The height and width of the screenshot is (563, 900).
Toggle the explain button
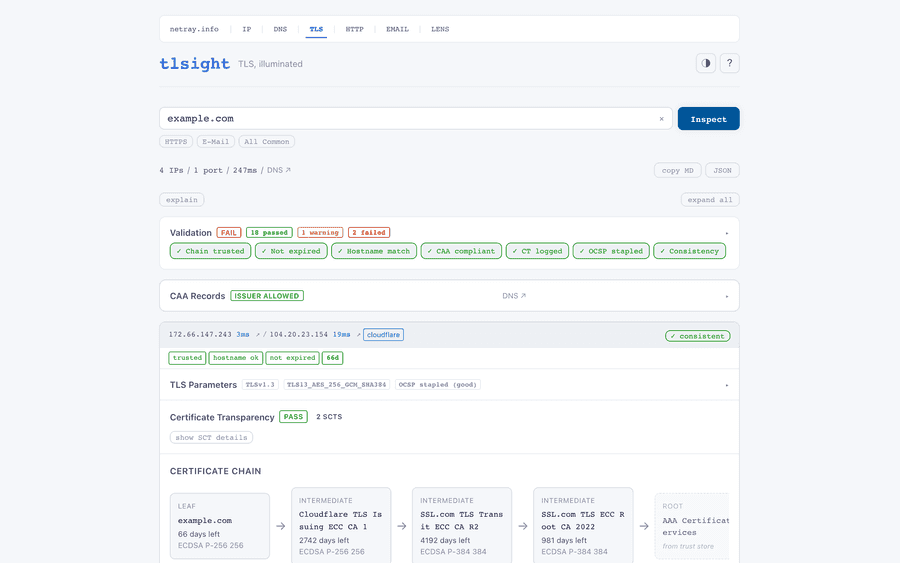pos(181,200)
